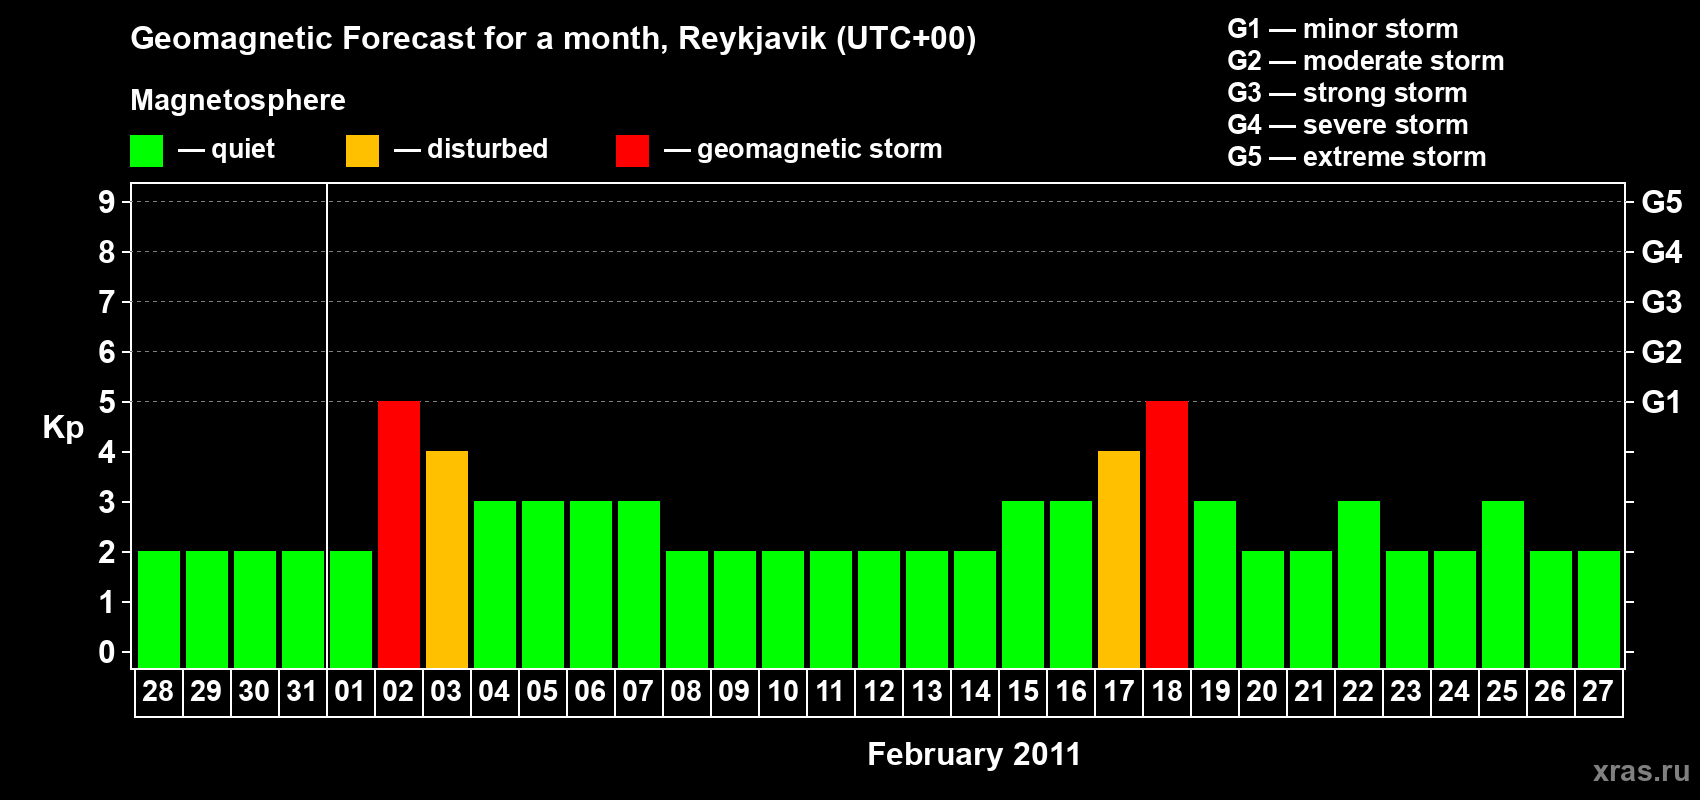1700x800 pixels.
Task: Click the G4 label on right axis
Action: coord(1662,252)
